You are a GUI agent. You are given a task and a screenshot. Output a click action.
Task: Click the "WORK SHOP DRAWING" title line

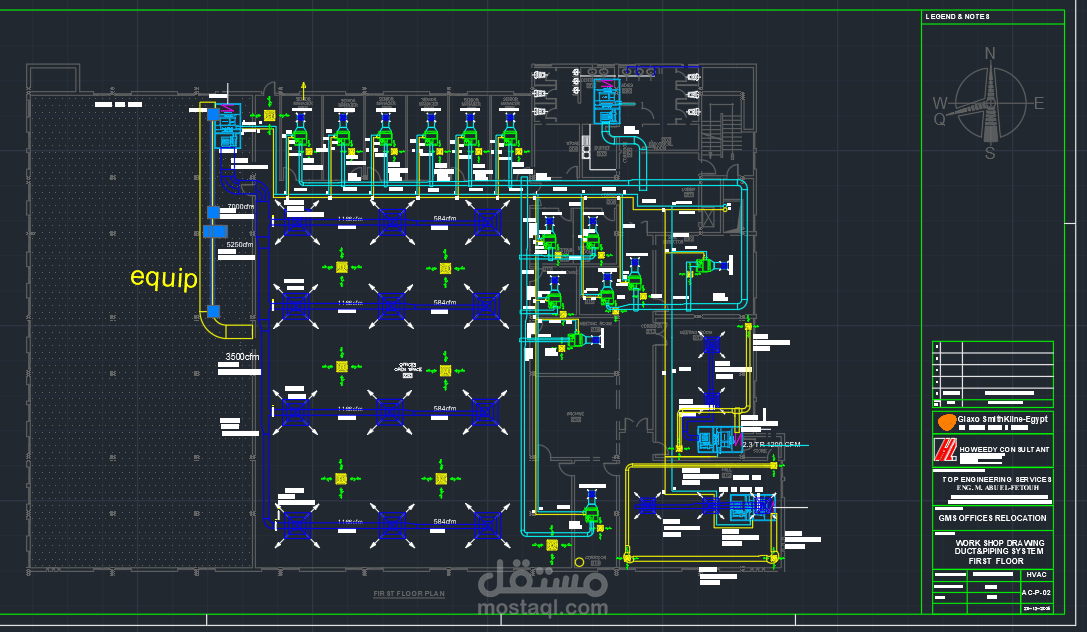tap(1000, 543)
